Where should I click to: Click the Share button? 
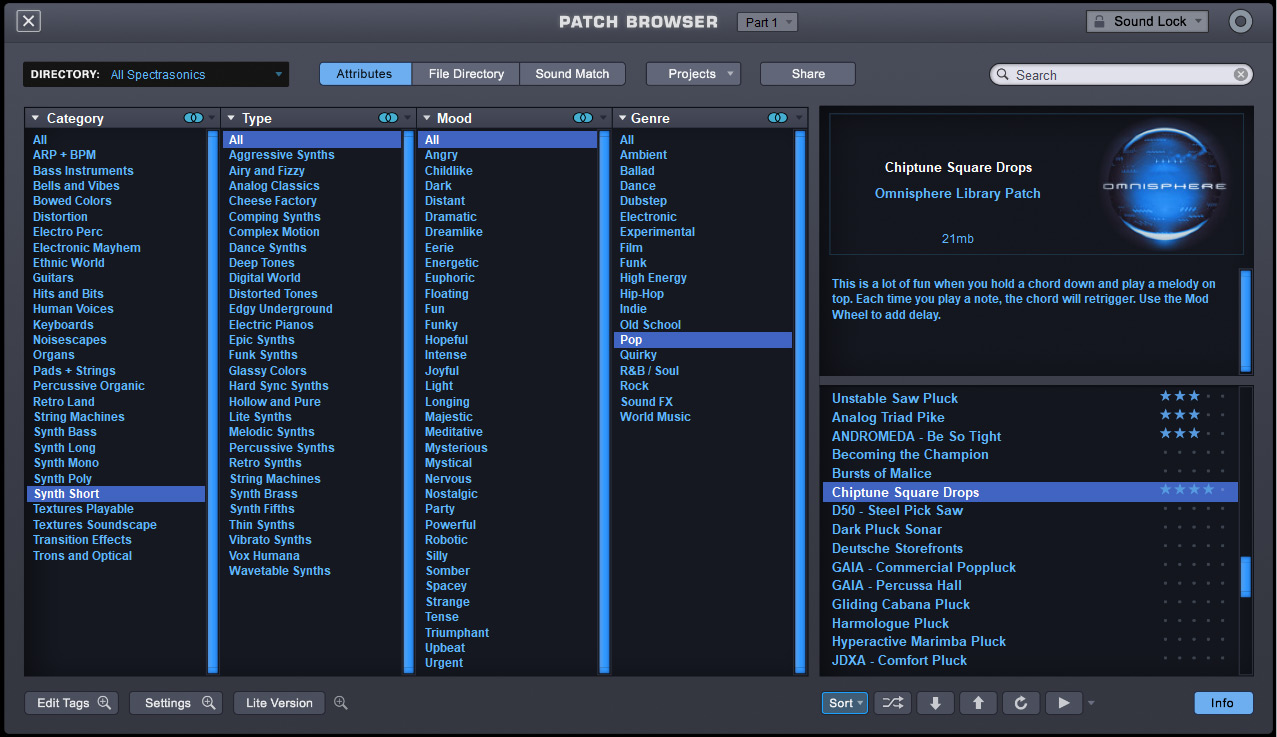[x=808, y=74]
